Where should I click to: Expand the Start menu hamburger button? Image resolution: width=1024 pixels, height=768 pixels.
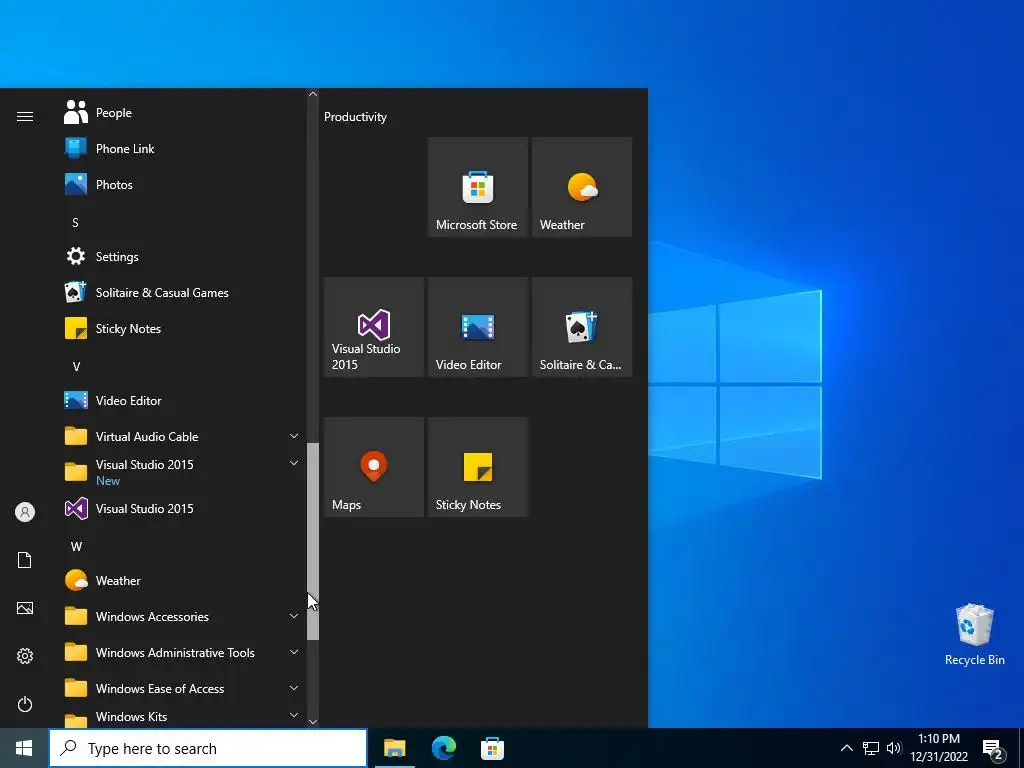pos(25,116)
